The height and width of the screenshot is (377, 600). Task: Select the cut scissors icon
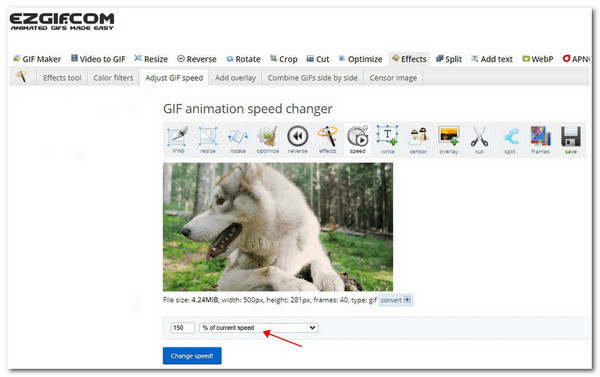click(x=479, y=139)
